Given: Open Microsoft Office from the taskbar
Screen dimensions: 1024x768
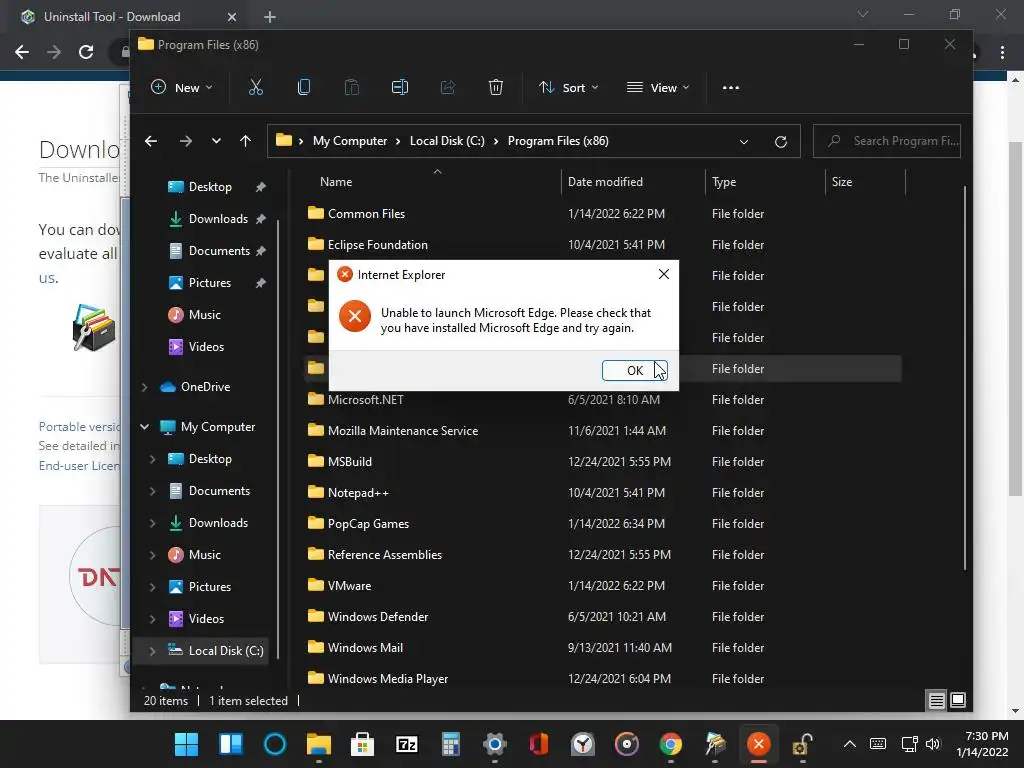Looking at the screenshot, I should click(x=539, y=744).
